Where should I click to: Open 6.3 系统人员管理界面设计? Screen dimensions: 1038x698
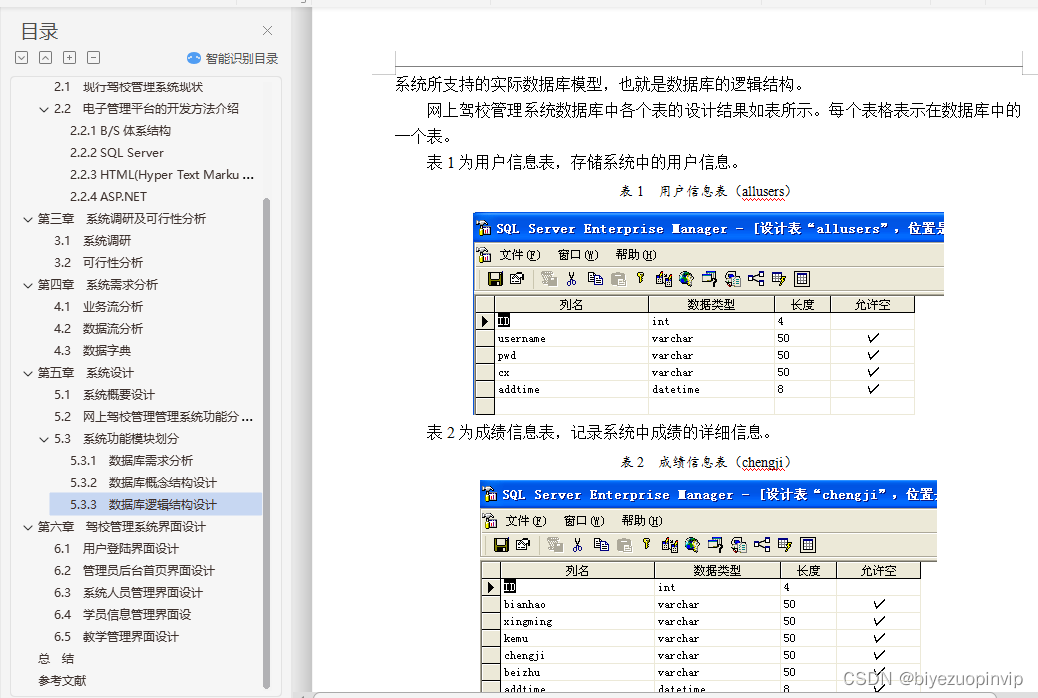(128, 593)
